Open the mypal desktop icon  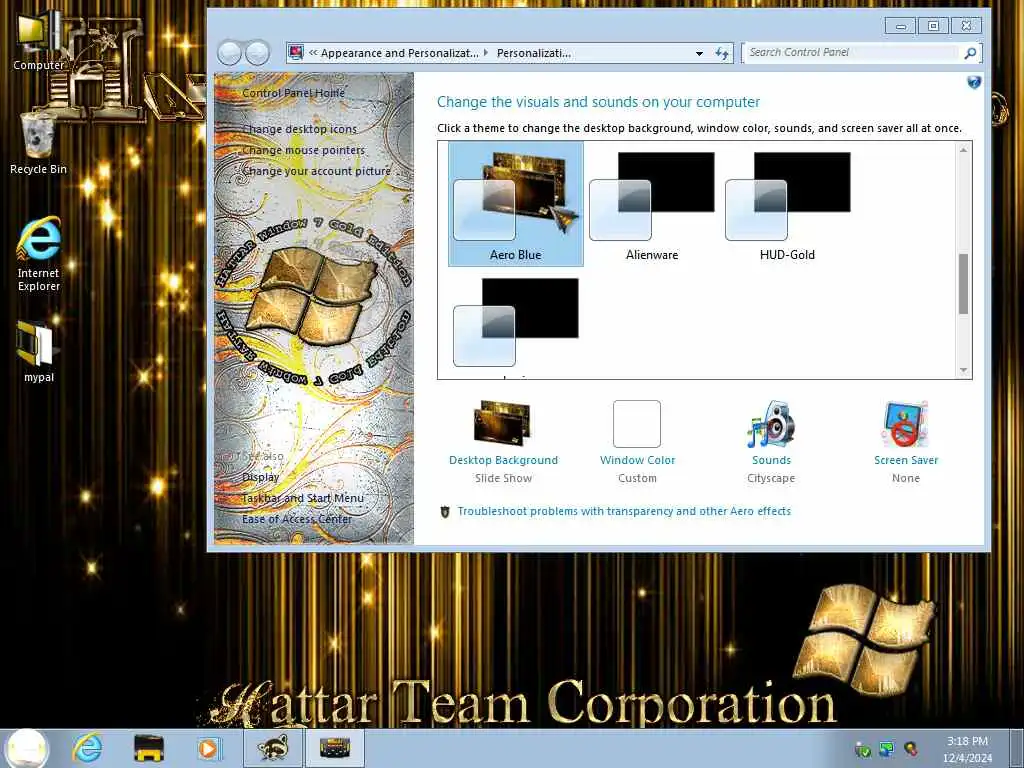coord(39,352)
